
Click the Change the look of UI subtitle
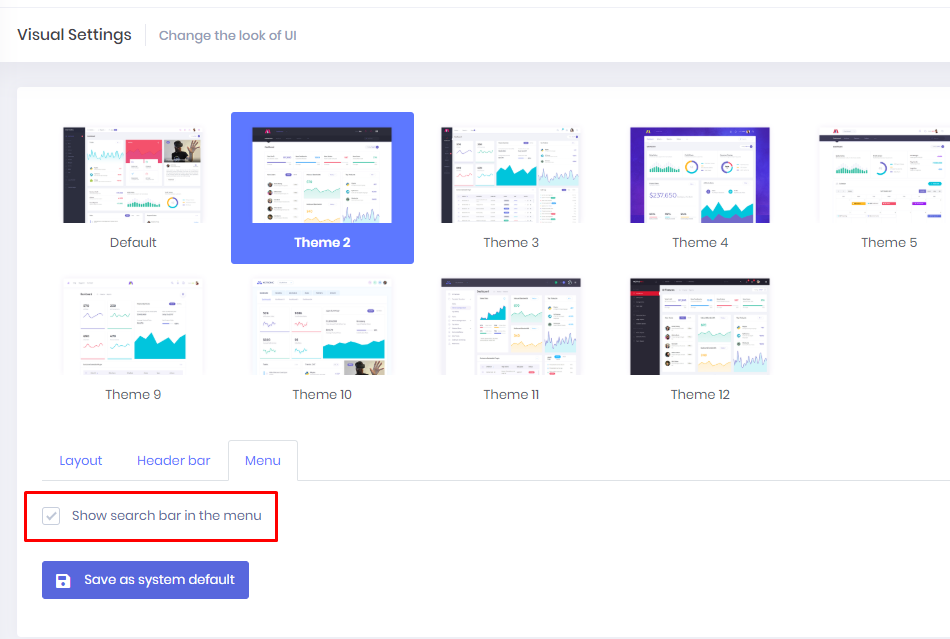(x=228, y=35)
